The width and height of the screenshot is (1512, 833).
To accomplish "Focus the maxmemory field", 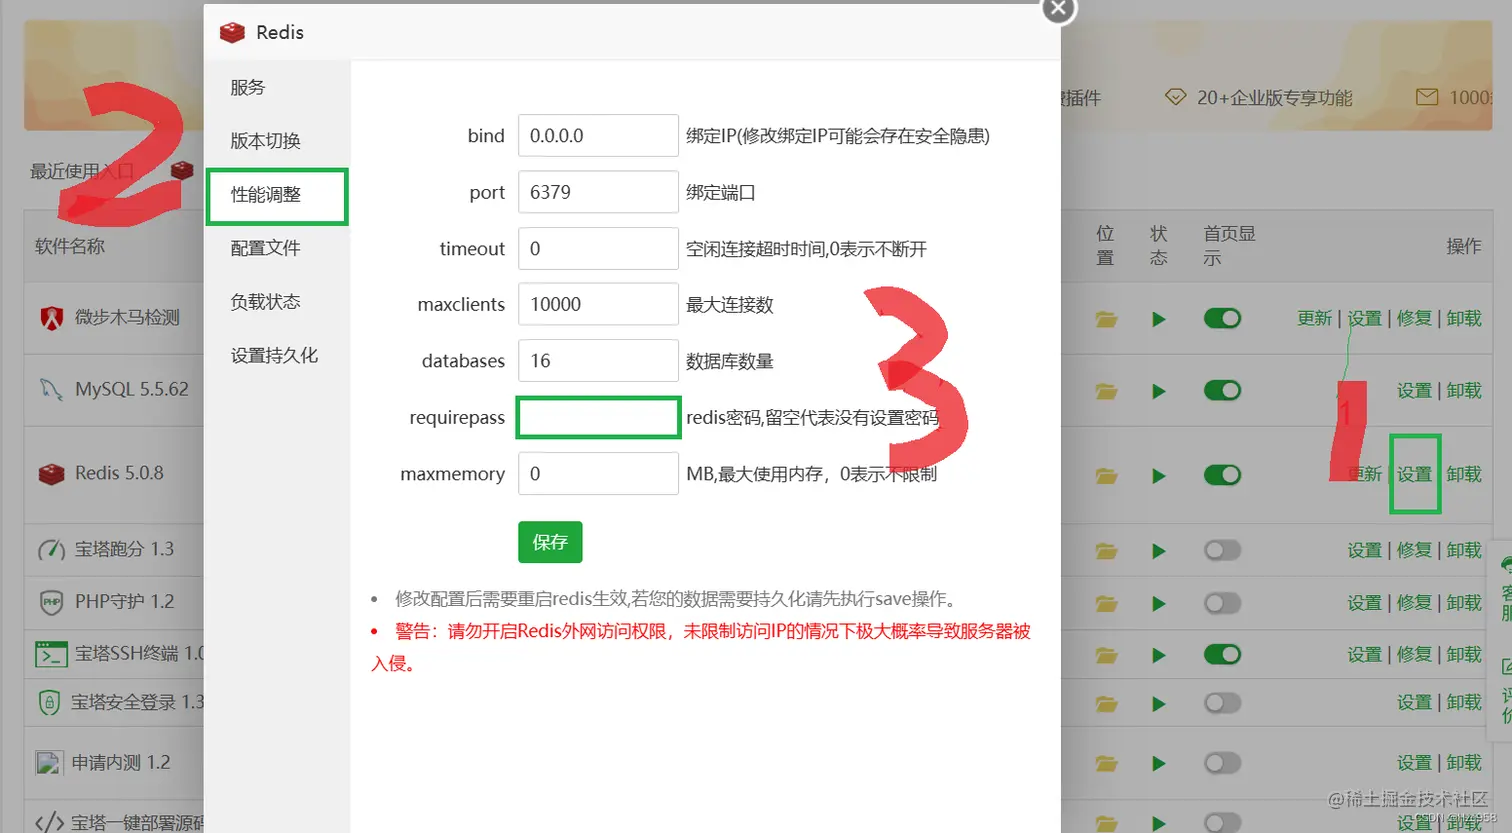I will (598, 474).
